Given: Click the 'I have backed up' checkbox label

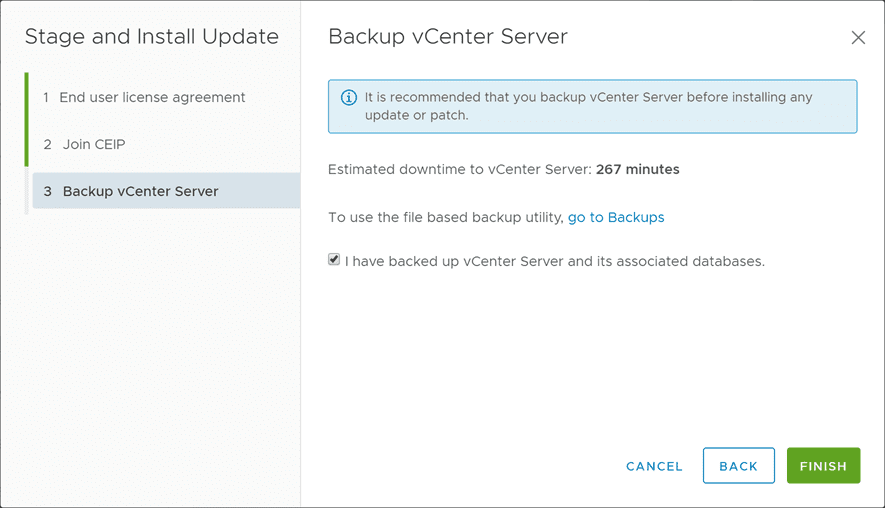Looking at the screenshot, I should coord(555,262).
